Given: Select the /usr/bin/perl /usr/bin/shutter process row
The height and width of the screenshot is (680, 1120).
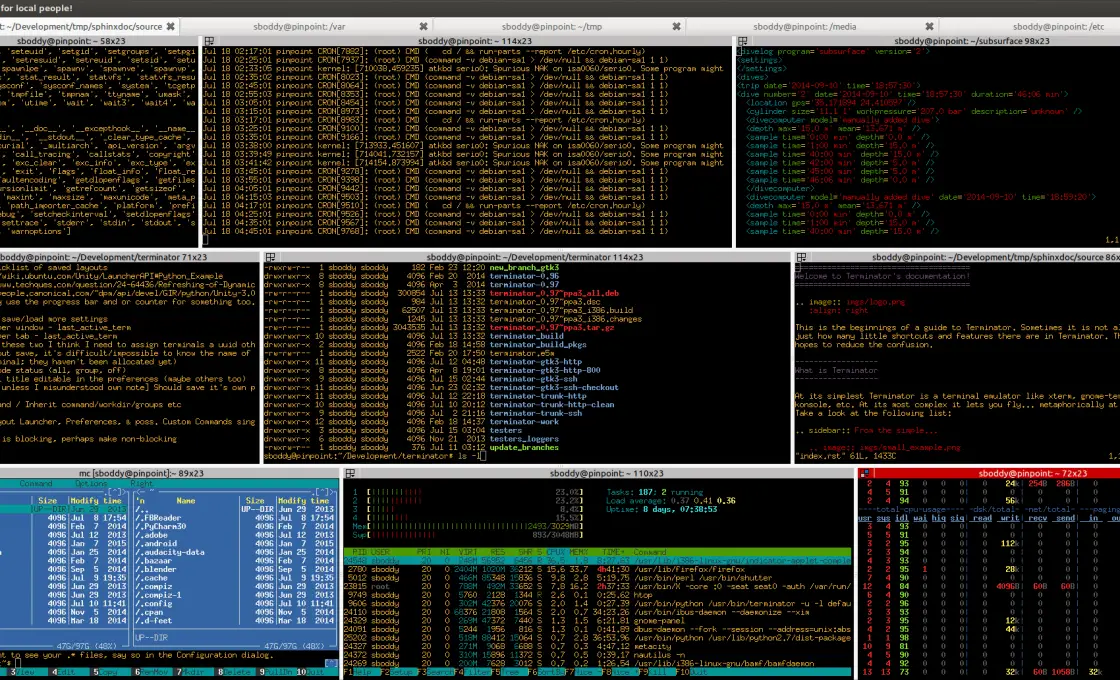Looking at the screenshot, I should point(597,578).
